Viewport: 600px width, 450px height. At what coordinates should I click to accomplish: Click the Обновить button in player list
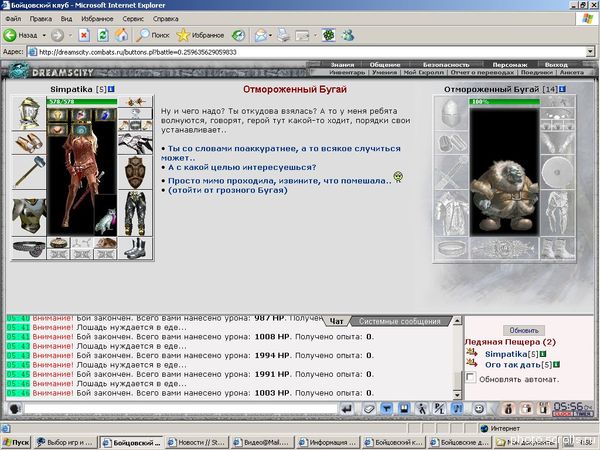pyautogui.click(x=524, y=330)
